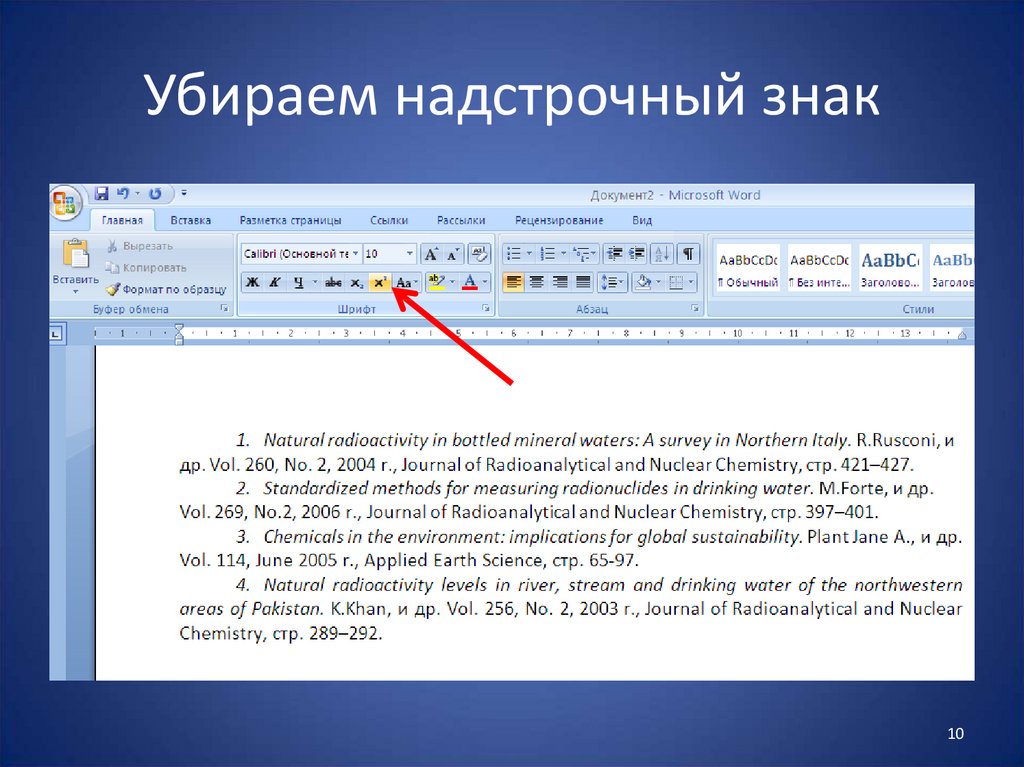Image resolution: width=1024 pixels, height=767 pixels.
Task: Click the tab selector at ruler's left
Action: (x=56, y=333)
